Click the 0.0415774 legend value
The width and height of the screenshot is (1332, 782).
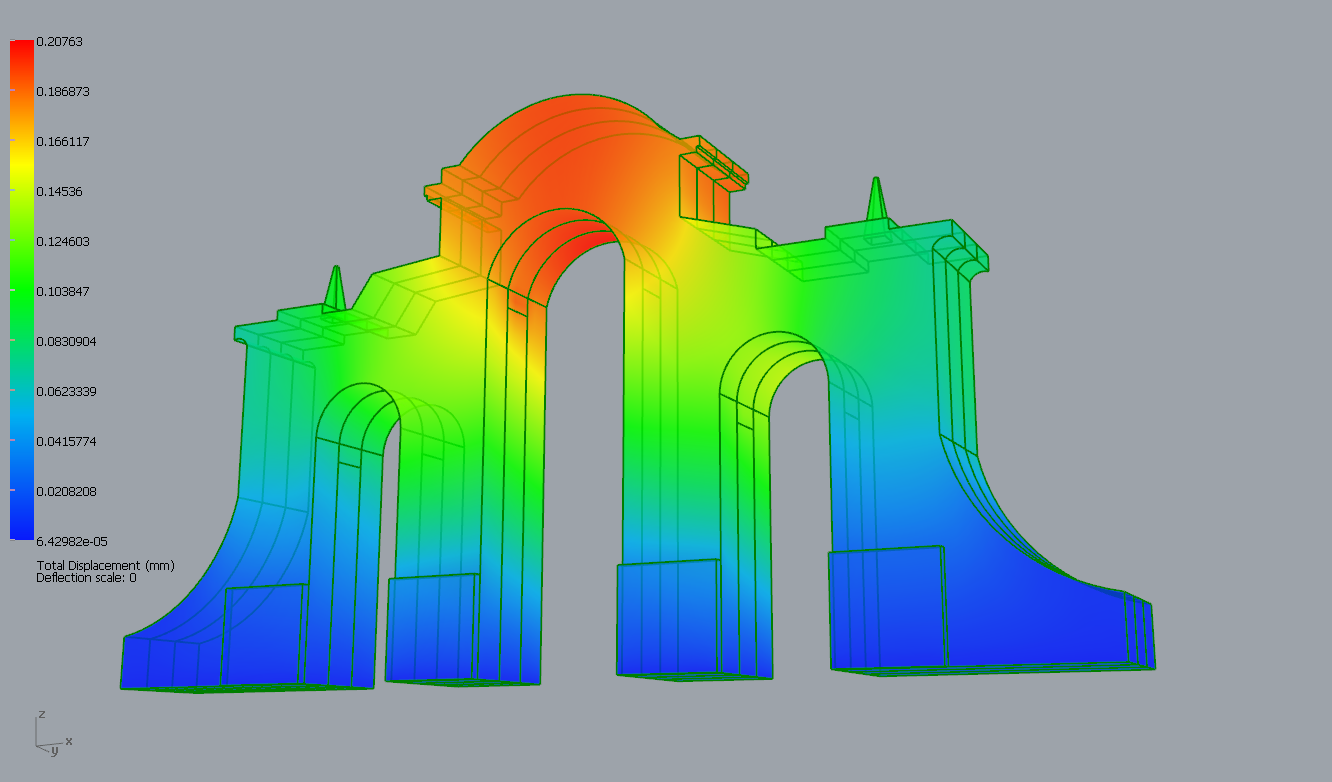click(66, 441)
